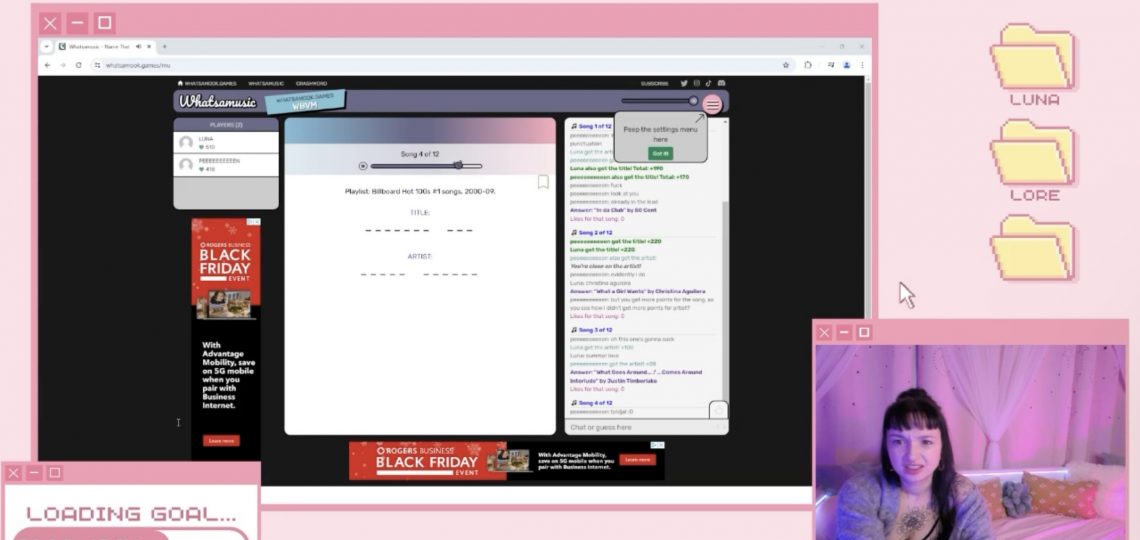Open the hamburger settings menu
1140x540 pixels.
tap(712, 104)
